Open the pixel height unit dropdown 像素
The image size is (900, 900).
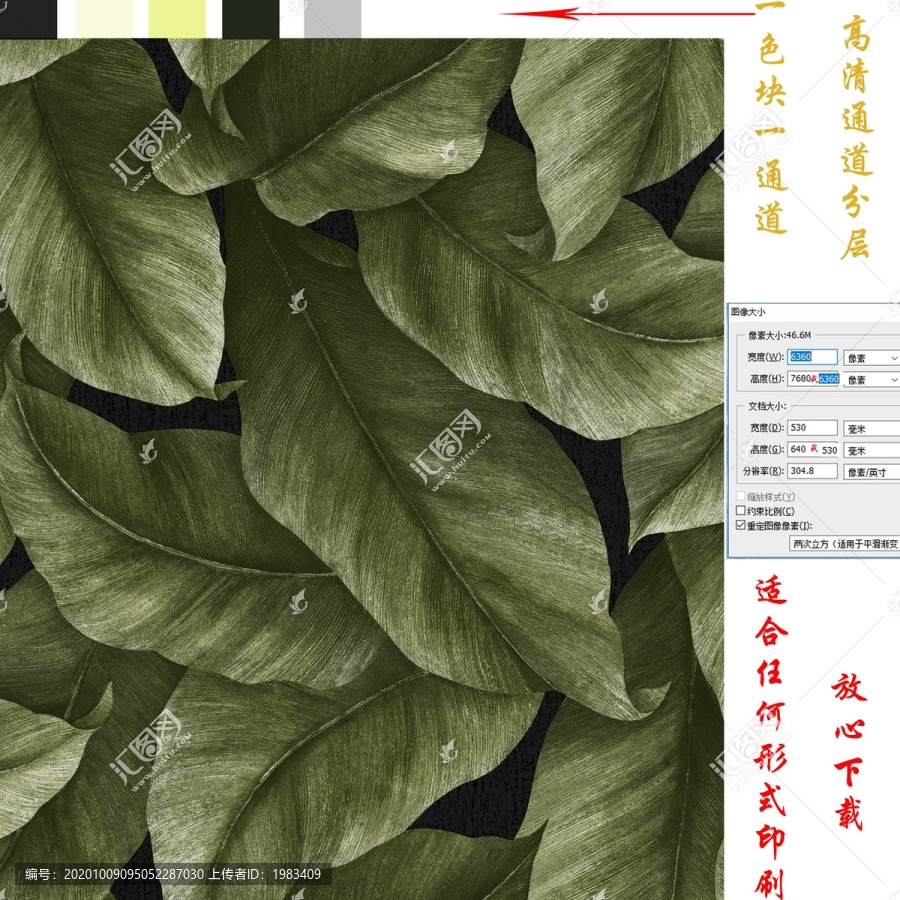(871, 379)
